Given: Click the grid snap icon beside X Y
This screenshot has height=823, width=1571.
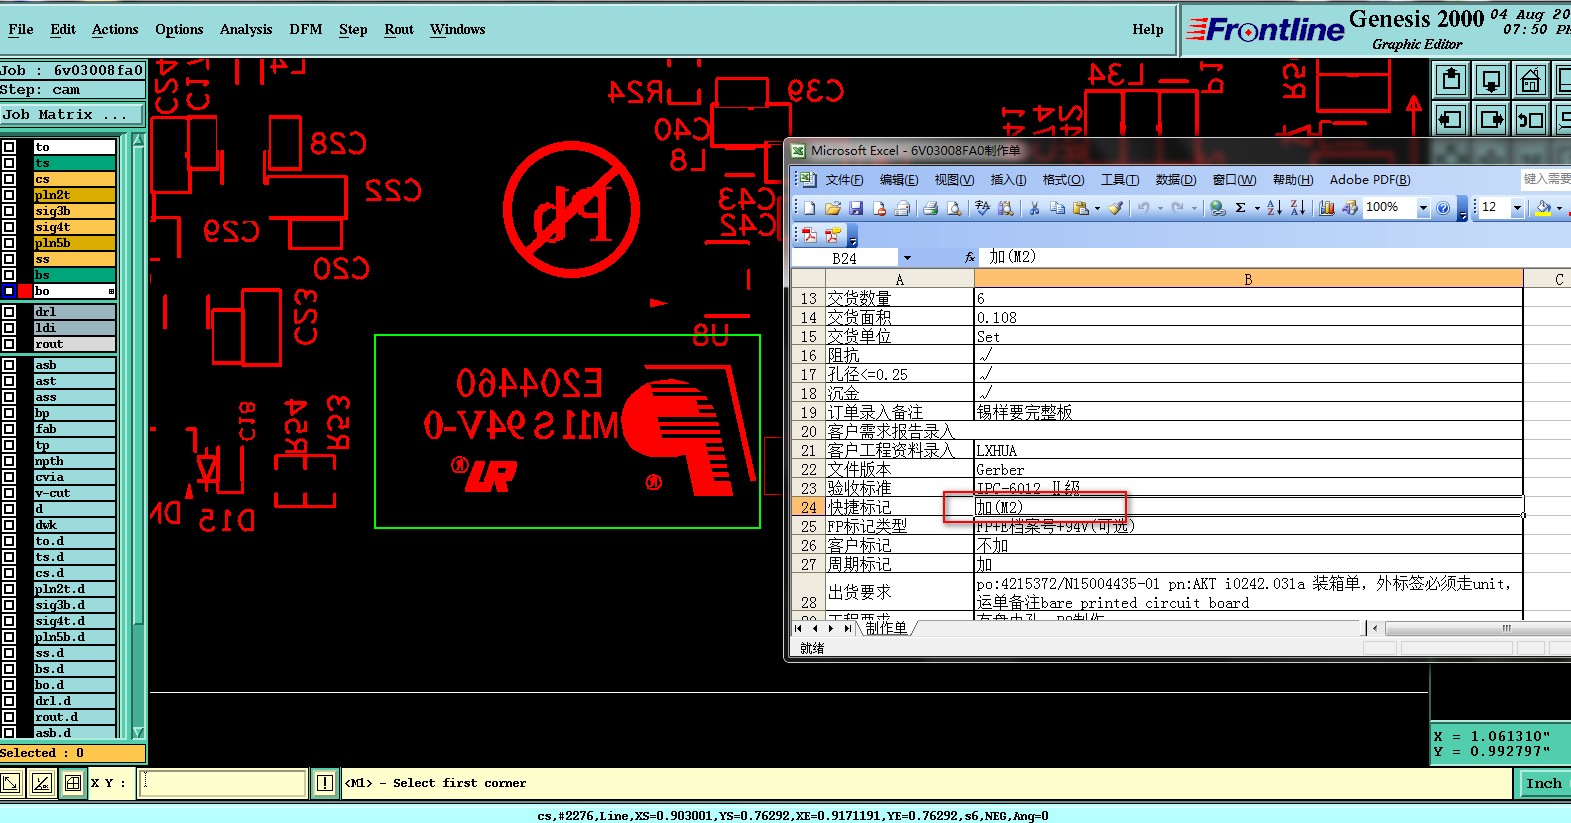Looking at the screenshot, I should coord(73,783).
